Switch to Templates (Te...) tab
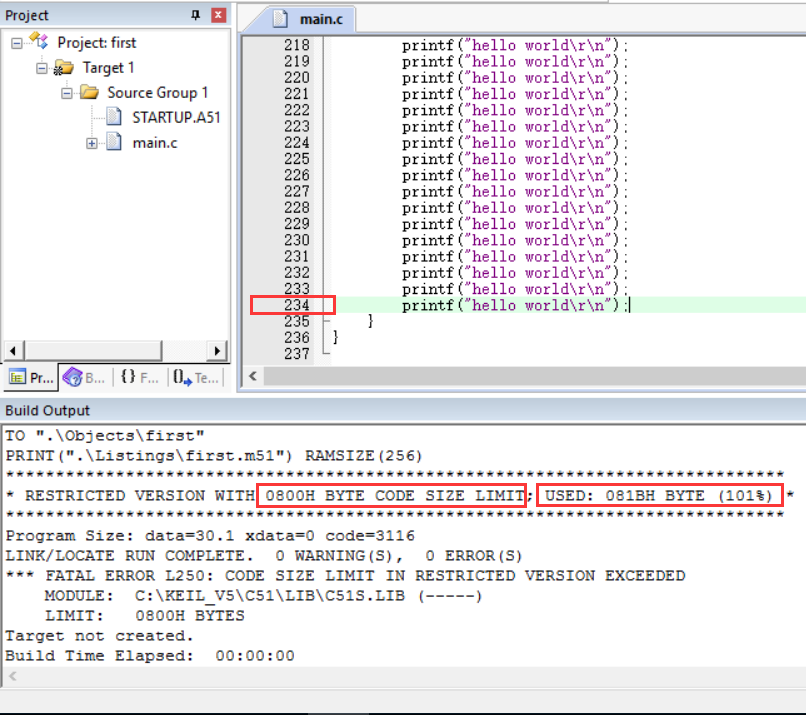Image resolution: width=806 pixels, height=715 pixels. [x=196, y=378]
